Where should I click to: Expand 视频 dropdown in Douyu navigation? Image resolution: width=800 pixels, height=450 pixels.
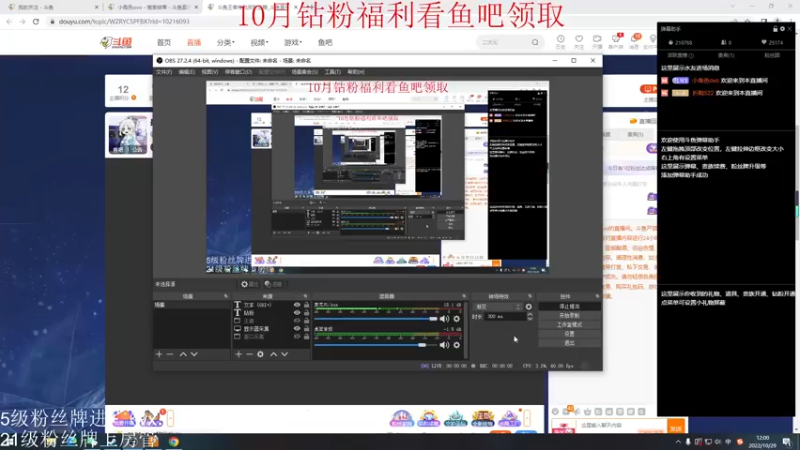pos(259,42)
